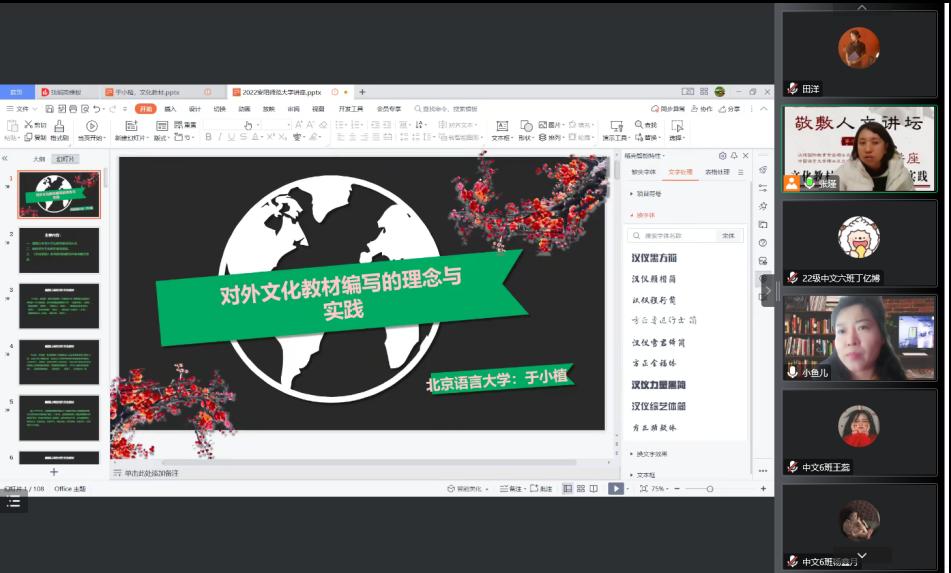Screen dimensions: 951x573
Task: Click the 分享 share button
Action: (x=732, y=108)
